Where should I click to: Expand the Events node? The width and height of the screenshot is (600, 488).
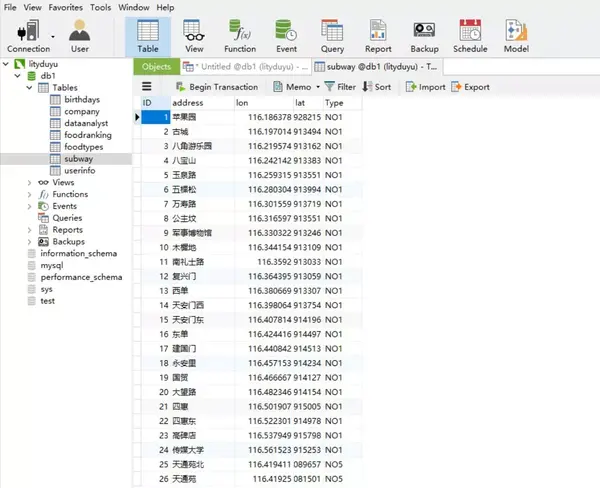(x=29, y=206)
